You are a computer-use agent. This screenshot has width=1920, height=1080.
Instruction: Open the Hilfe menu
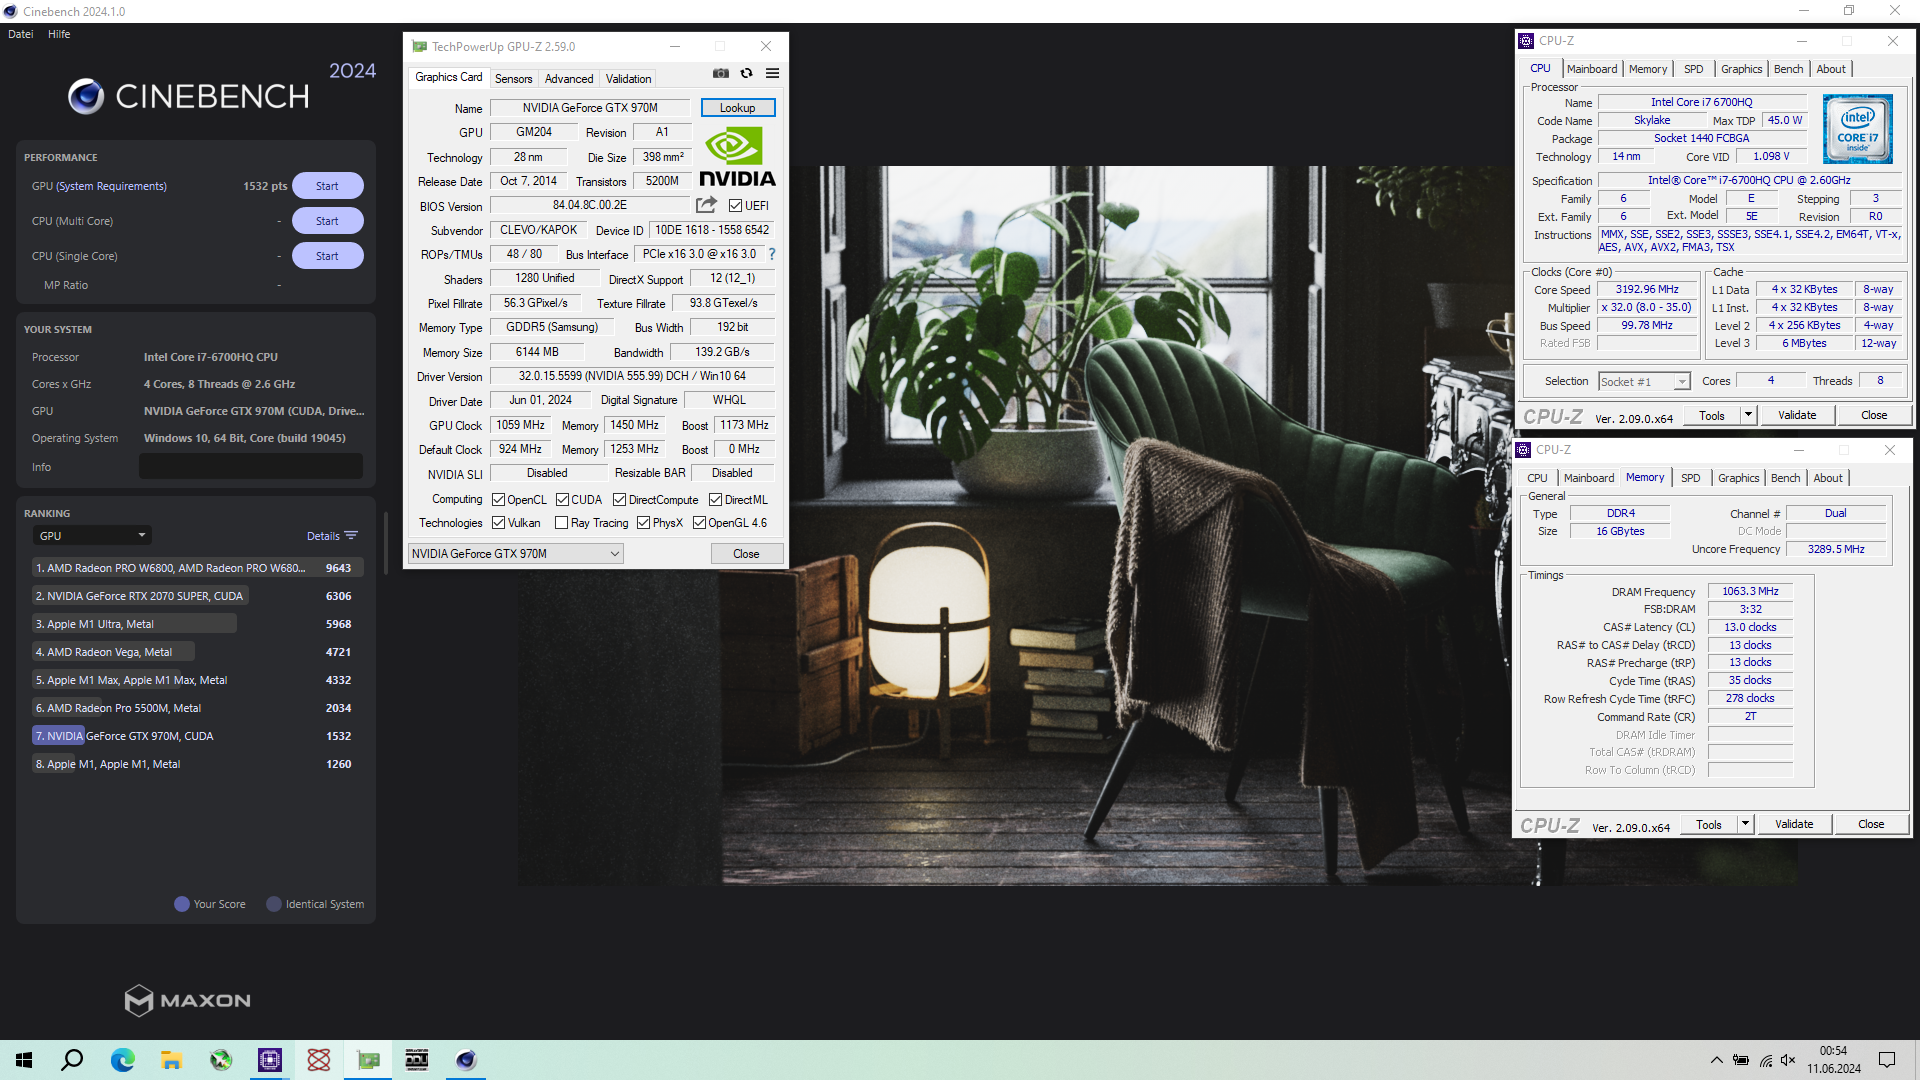pos(59,34)
